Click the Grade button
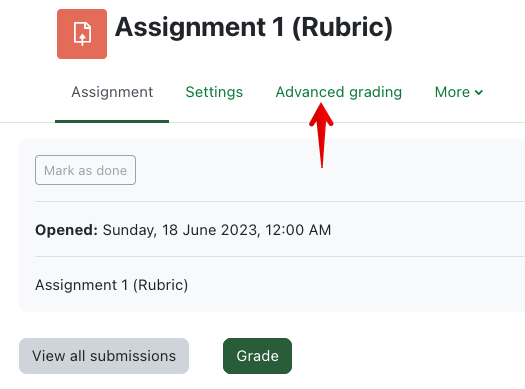This screenshot has width=525, height=389. coord(257,356)
